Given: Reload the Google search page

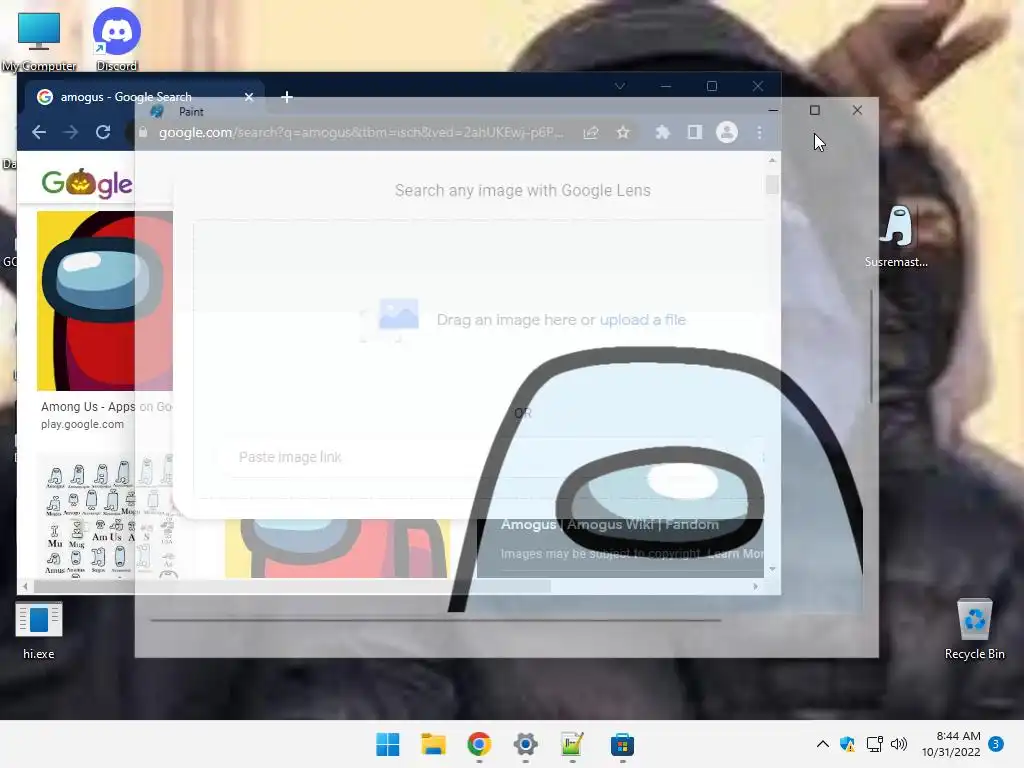Looking at the screenshot, I should pos(103,133).
